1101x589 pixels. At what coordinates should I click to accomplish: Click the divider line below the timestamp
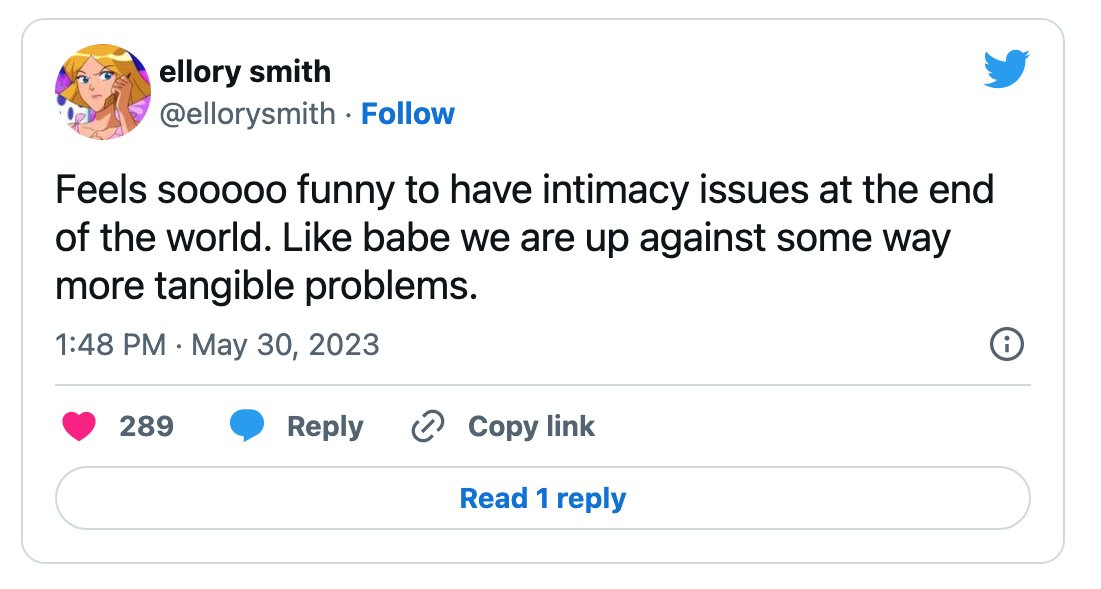[543, 385]
